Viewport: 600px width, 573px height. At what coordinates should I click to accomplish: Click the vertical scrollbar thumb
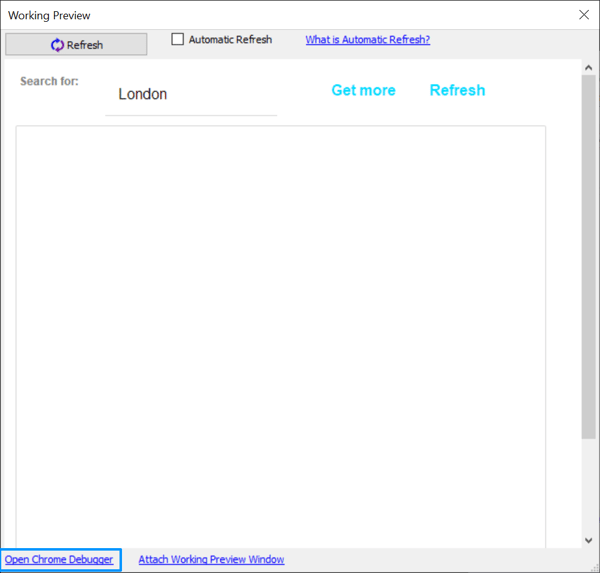point(589,250)
